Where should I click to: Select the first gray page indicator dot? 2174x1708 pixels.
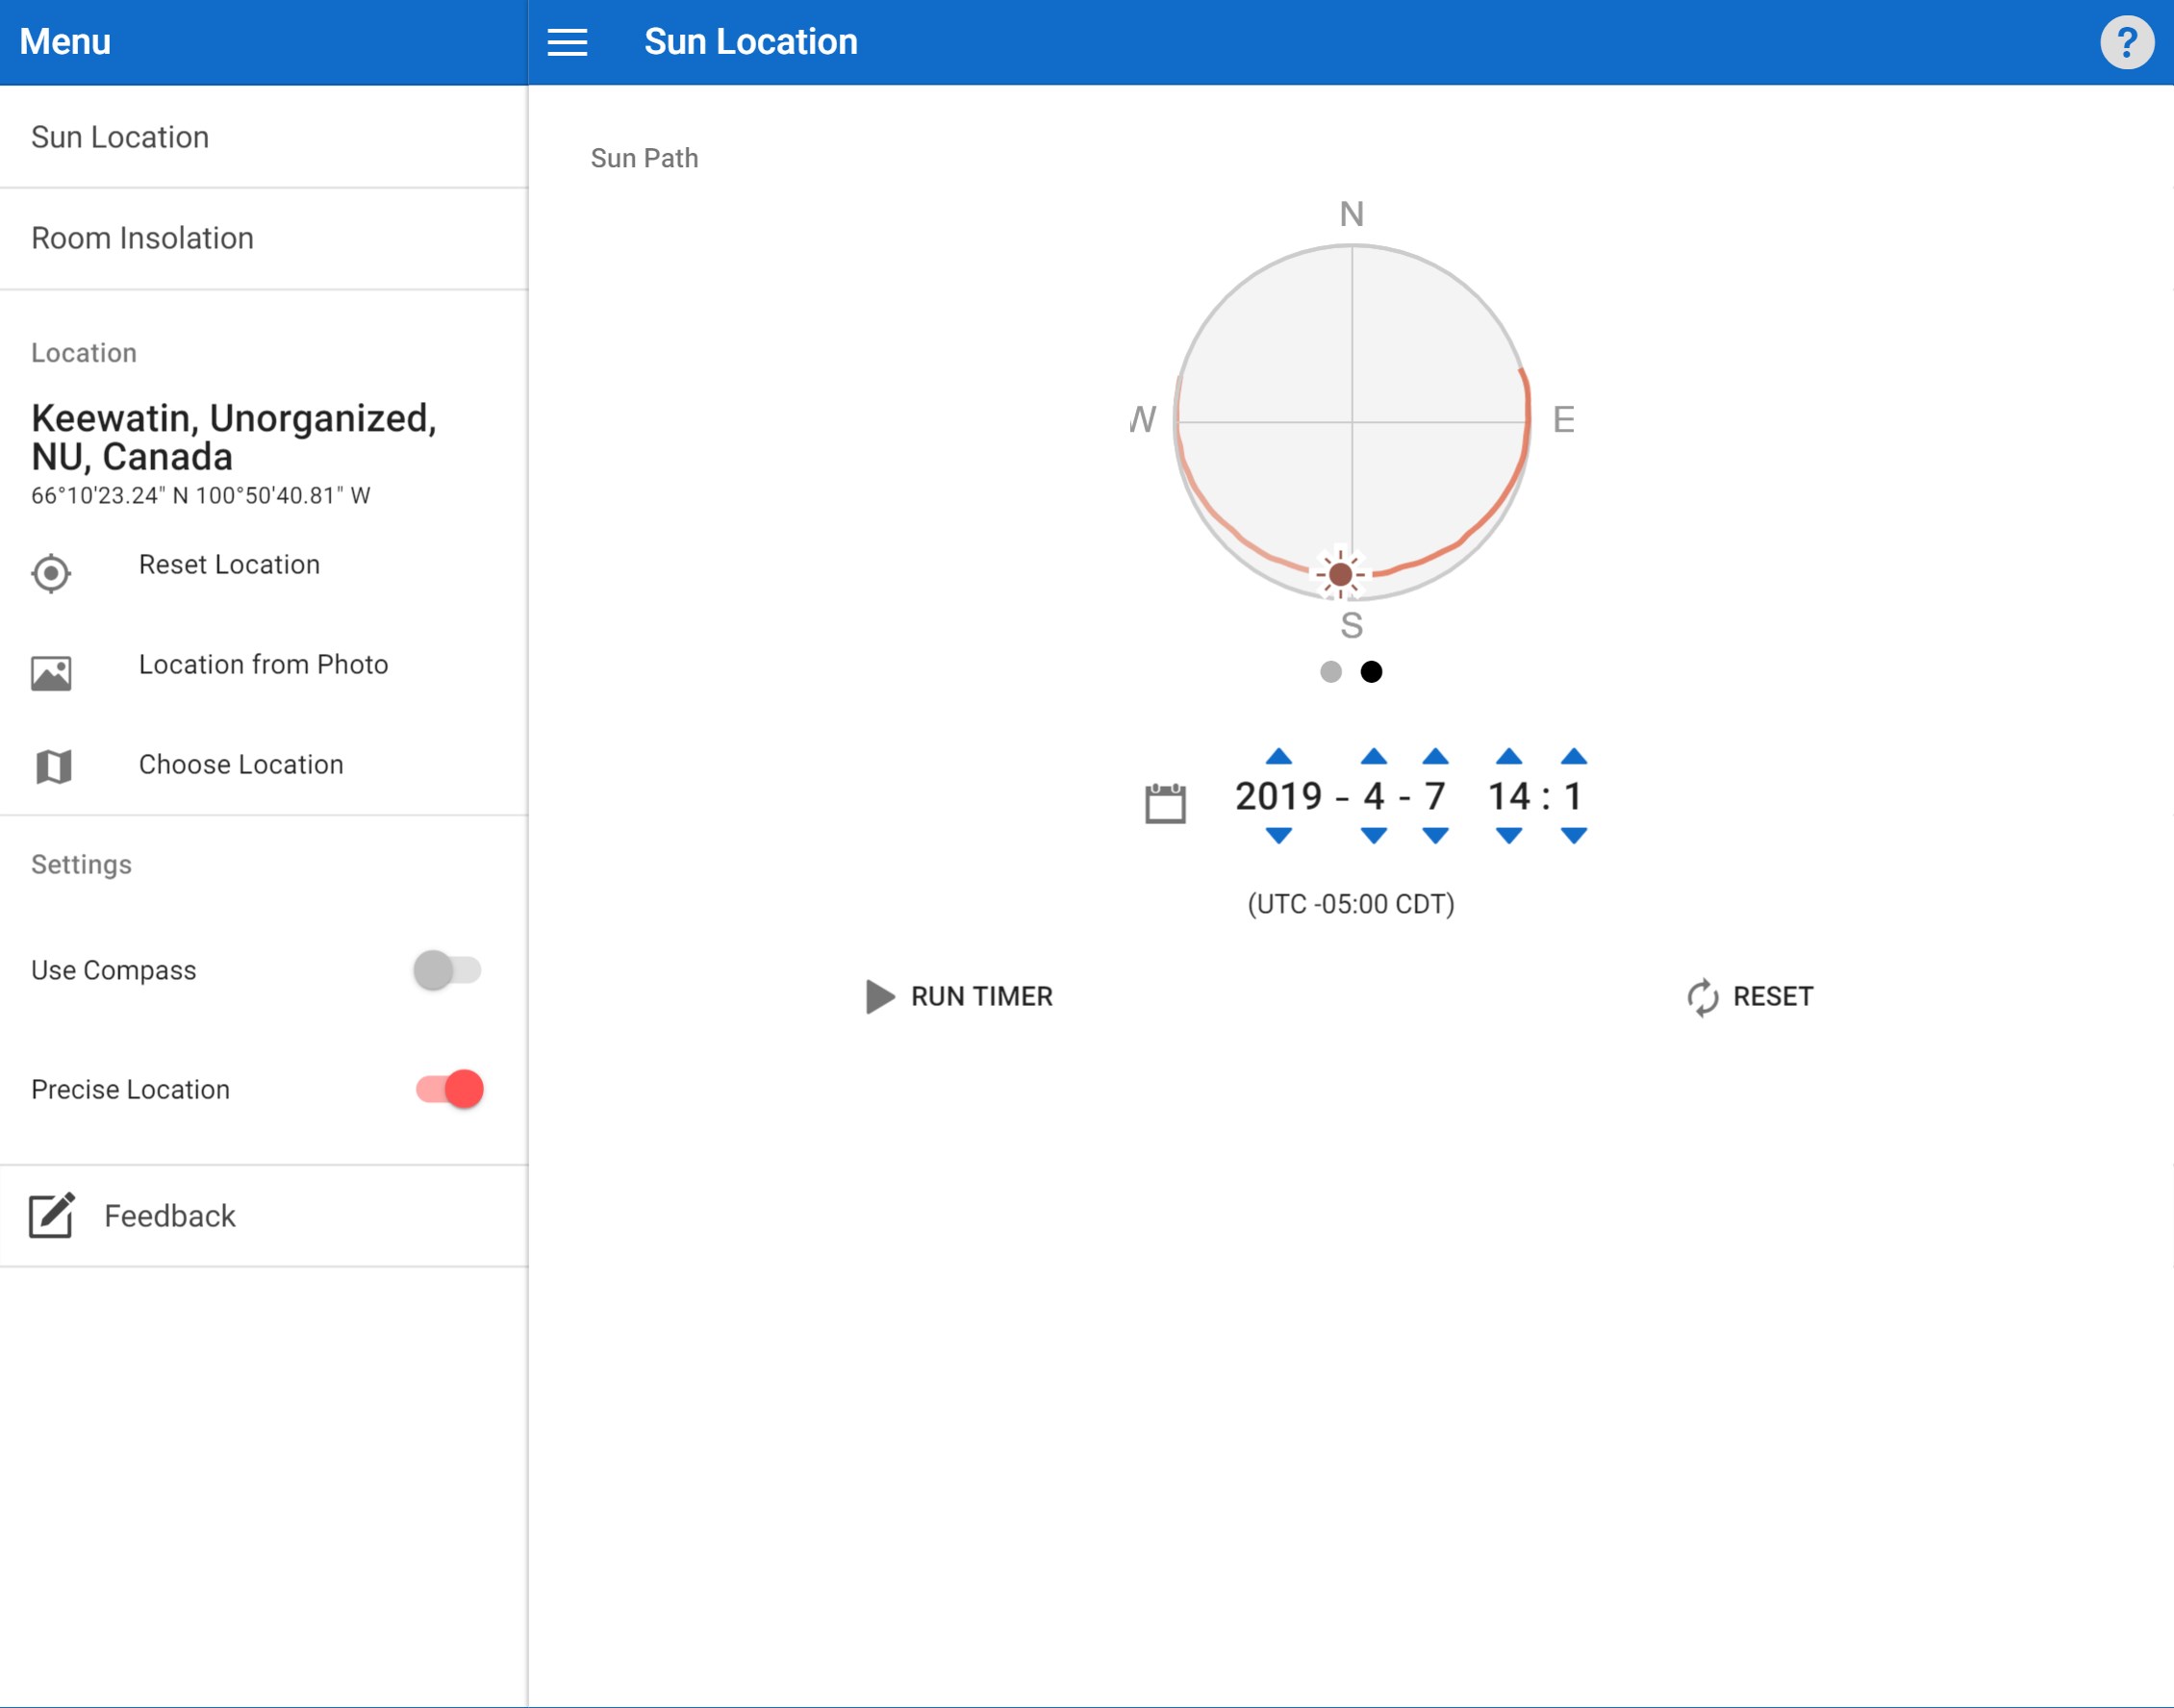point(1330,671)
